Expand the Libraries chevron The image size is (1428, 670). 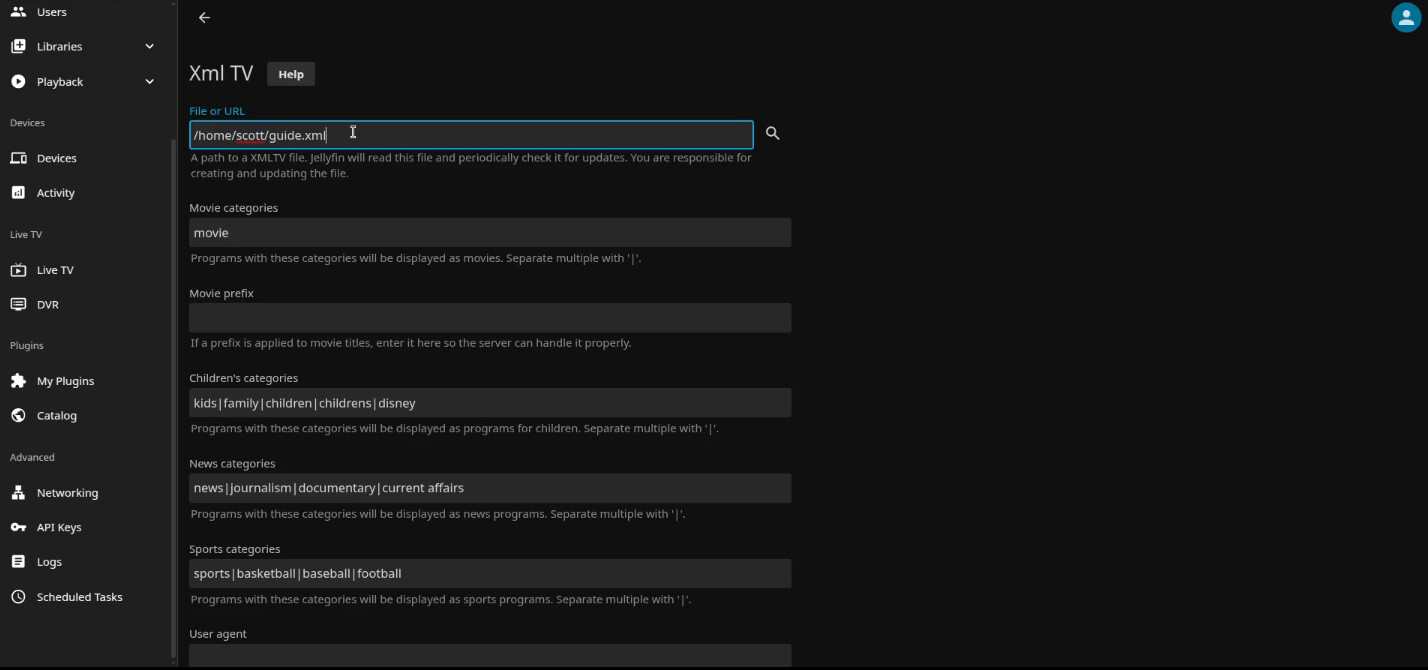pos(150,46)
